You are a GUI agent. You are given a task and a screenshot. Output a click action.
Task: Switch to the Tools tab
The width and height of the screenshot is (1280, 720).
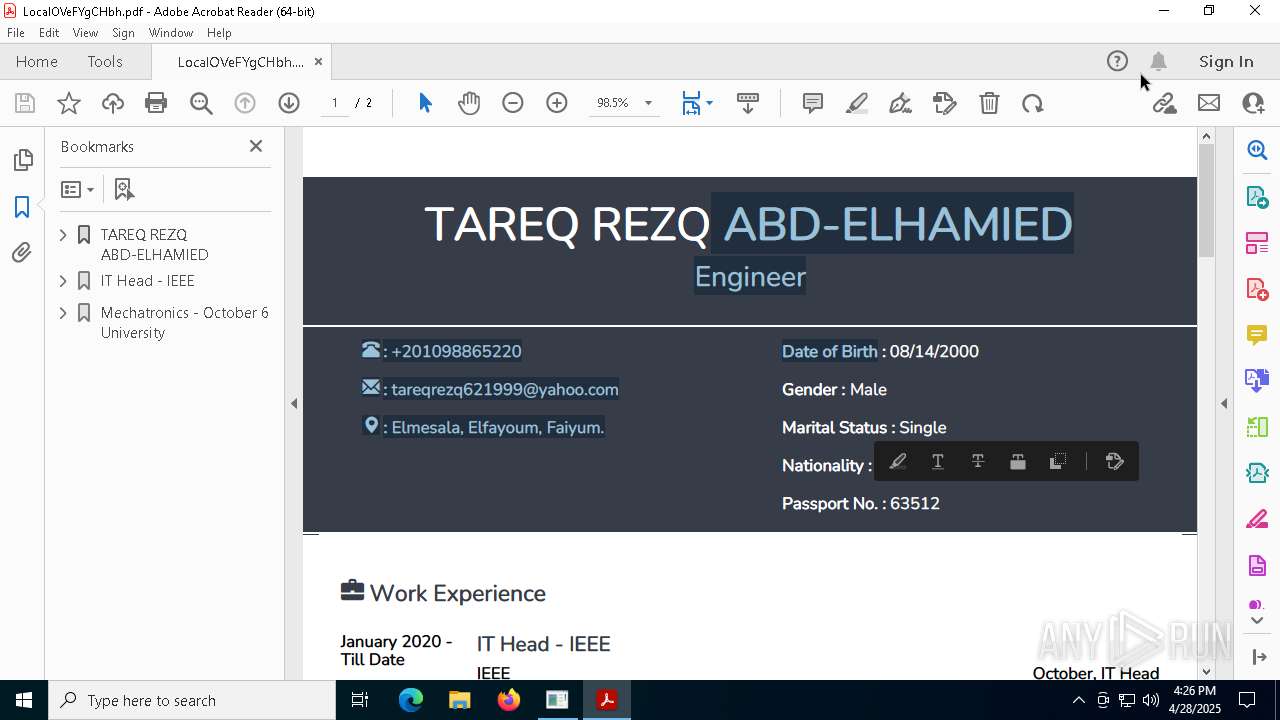click(105, 61)
